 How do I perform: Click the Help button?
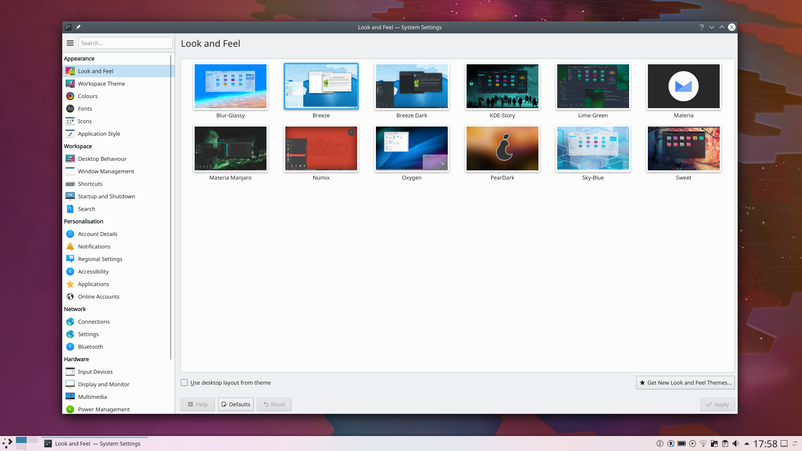click(x=197, y=404)
